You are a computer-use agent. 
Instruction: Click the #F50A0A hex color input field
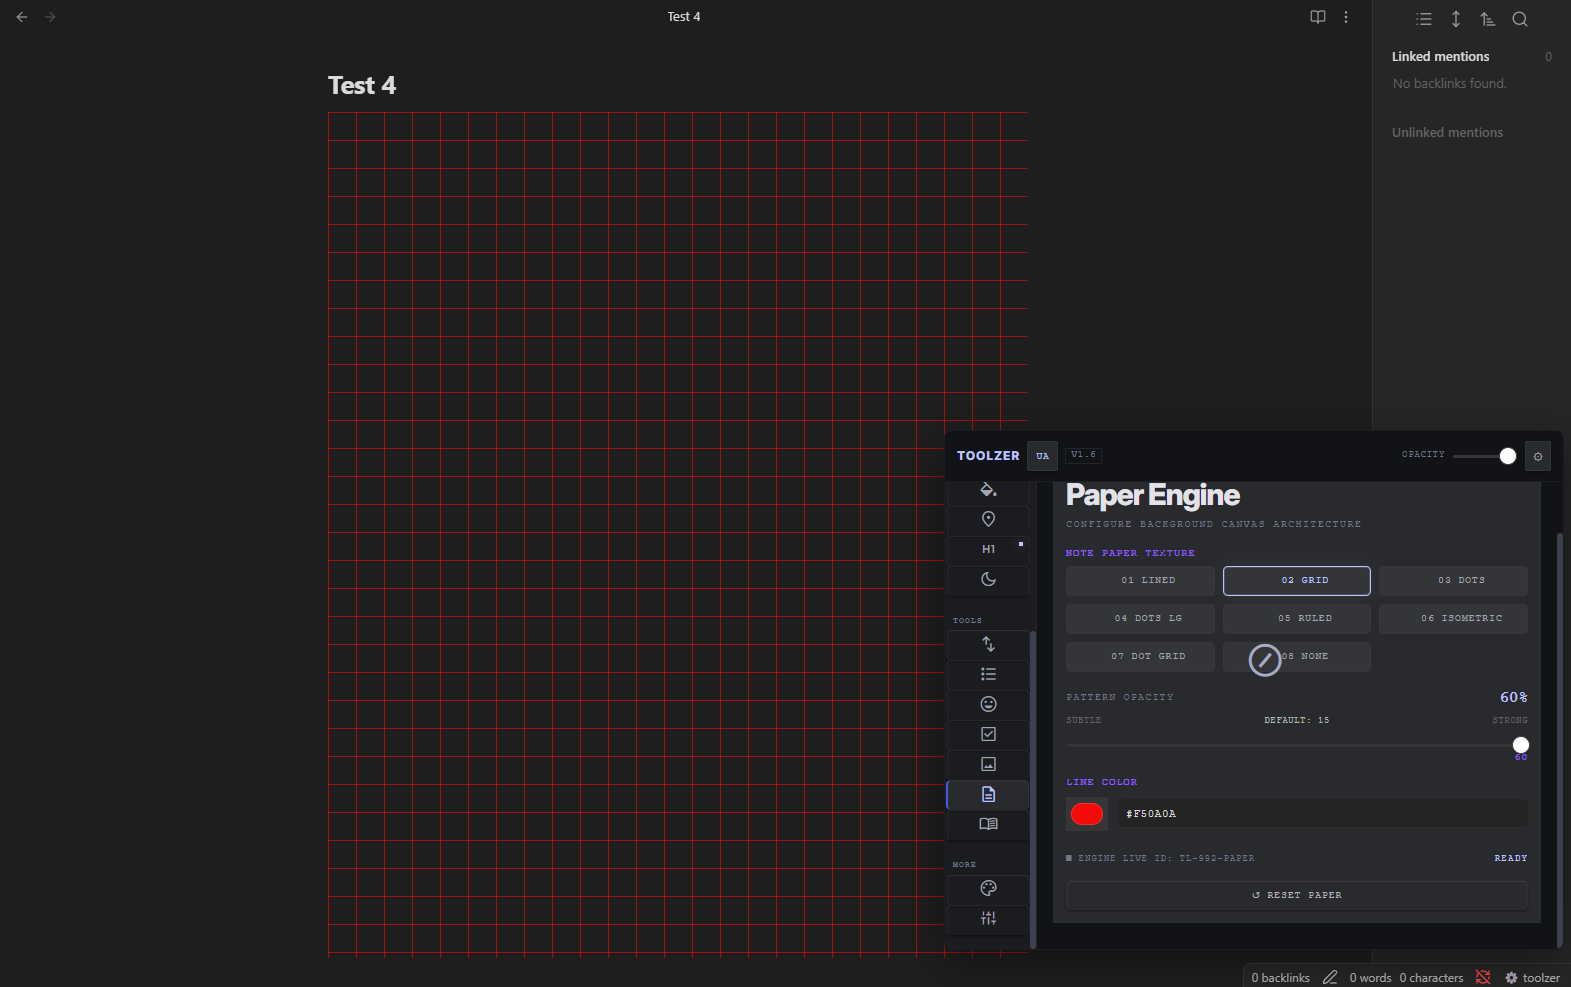(x=1322, y=814)
